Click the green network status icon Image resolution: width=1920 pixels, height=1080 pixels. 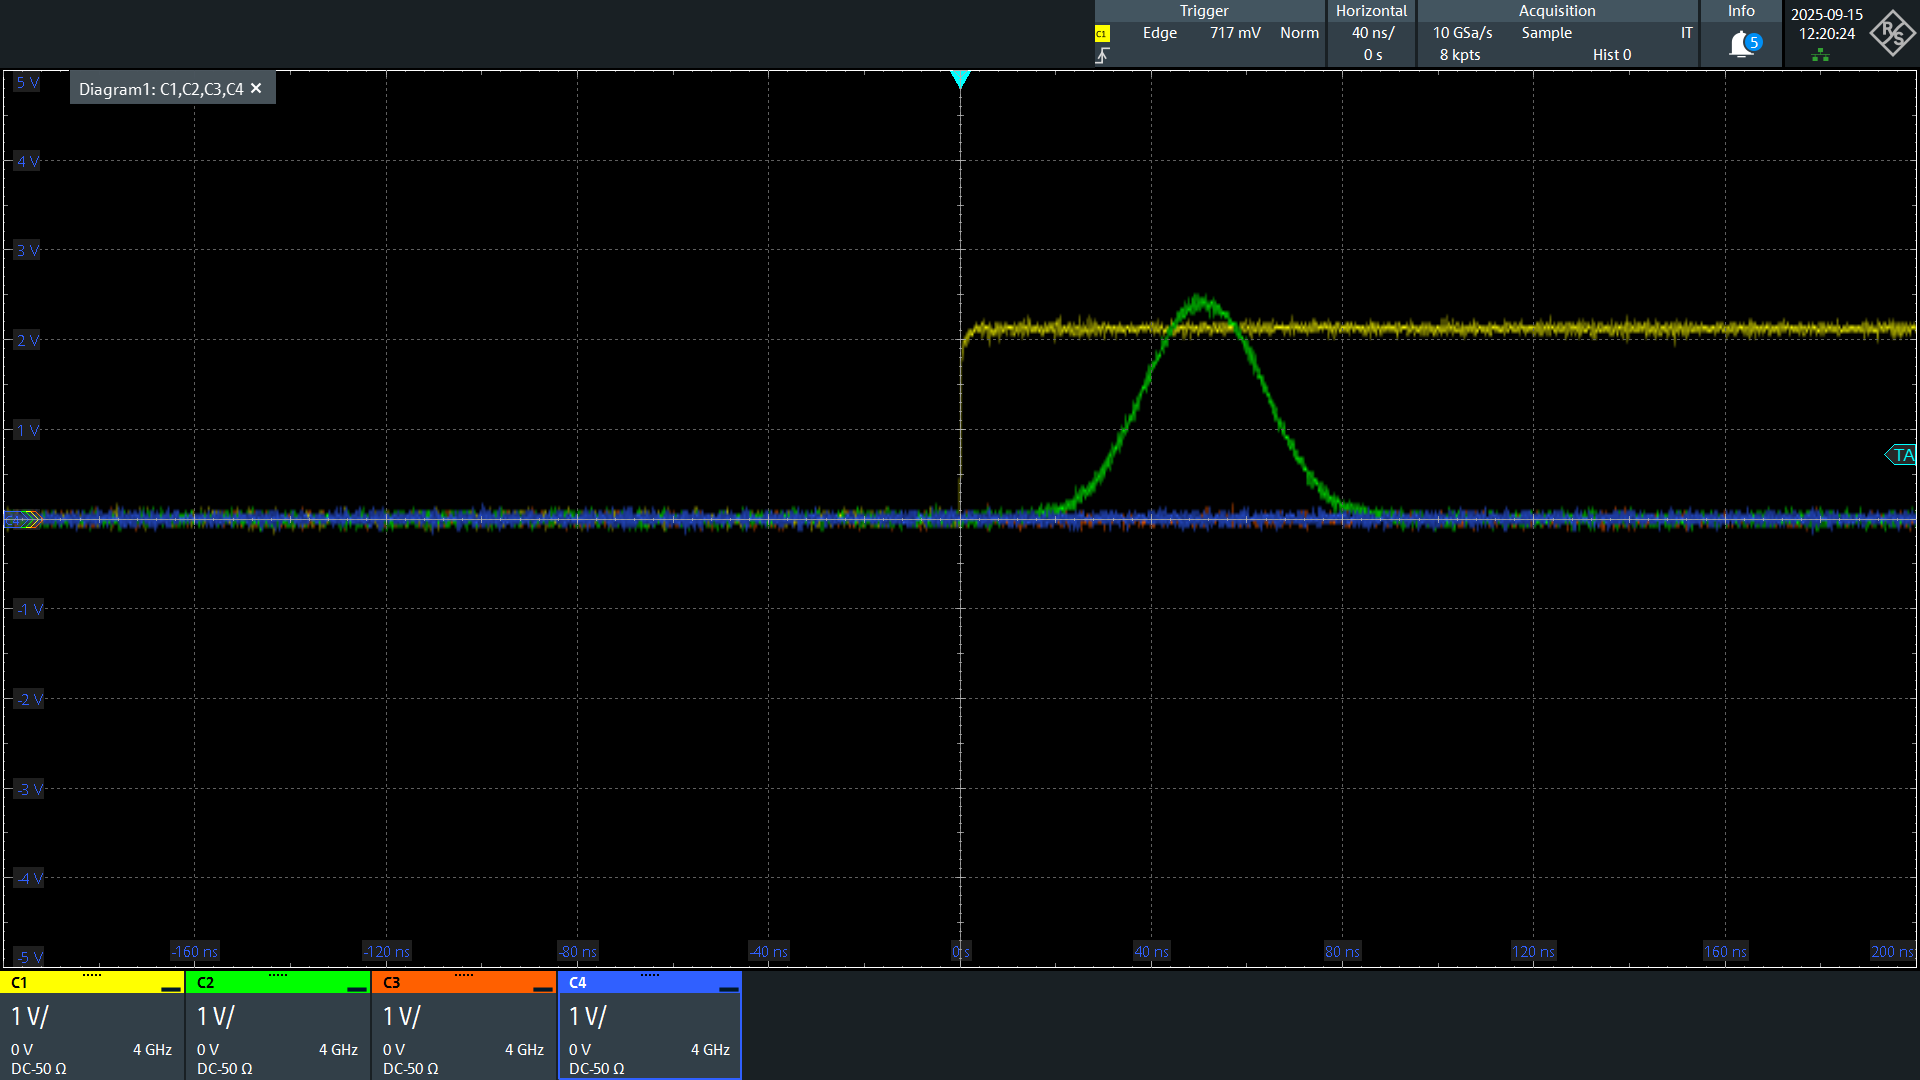click(1822, 54)
